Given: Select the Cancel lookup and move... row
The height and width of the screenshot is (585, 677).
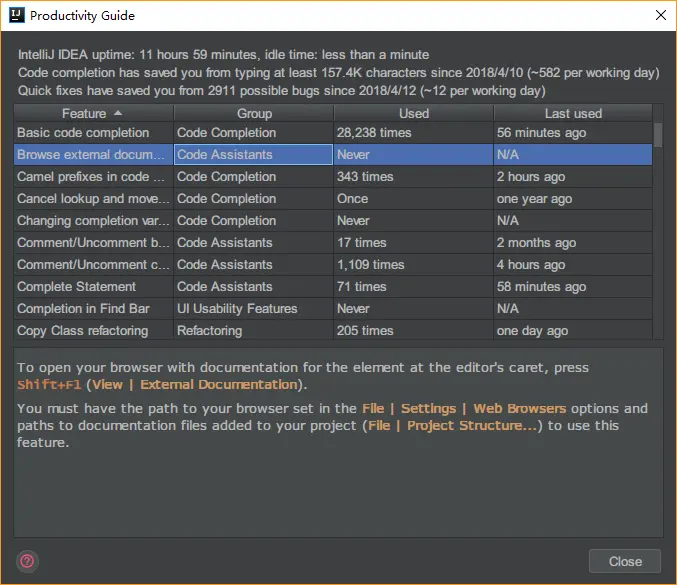Looking at the screenshot, I should click(x=333, y=199).
